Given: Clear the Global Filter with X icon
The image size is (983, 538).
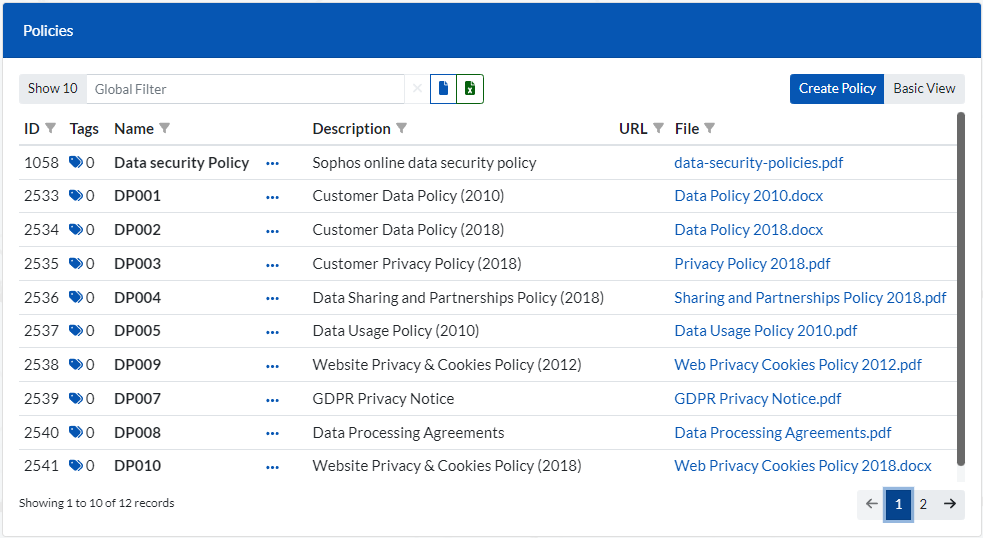Looking at the screenshot, I should coord(417,89).
